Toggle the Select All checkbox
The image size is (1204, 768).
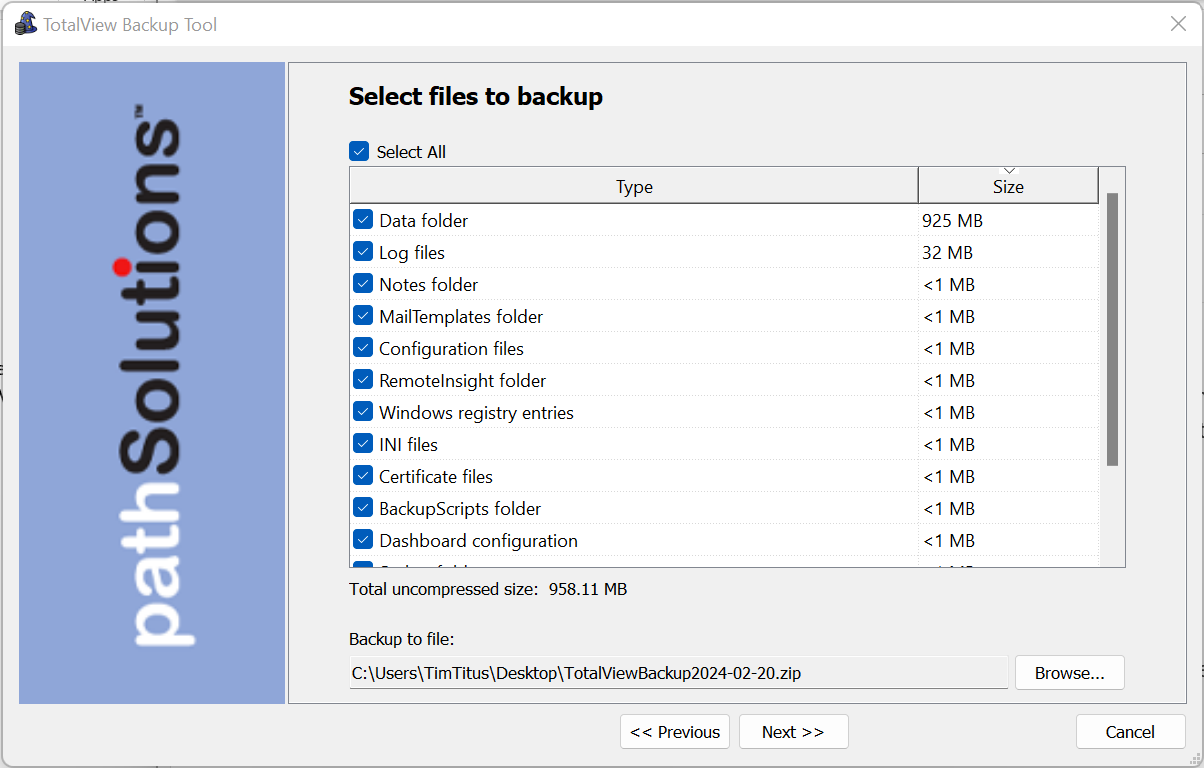pyautogui.click(x=359, y=152)
